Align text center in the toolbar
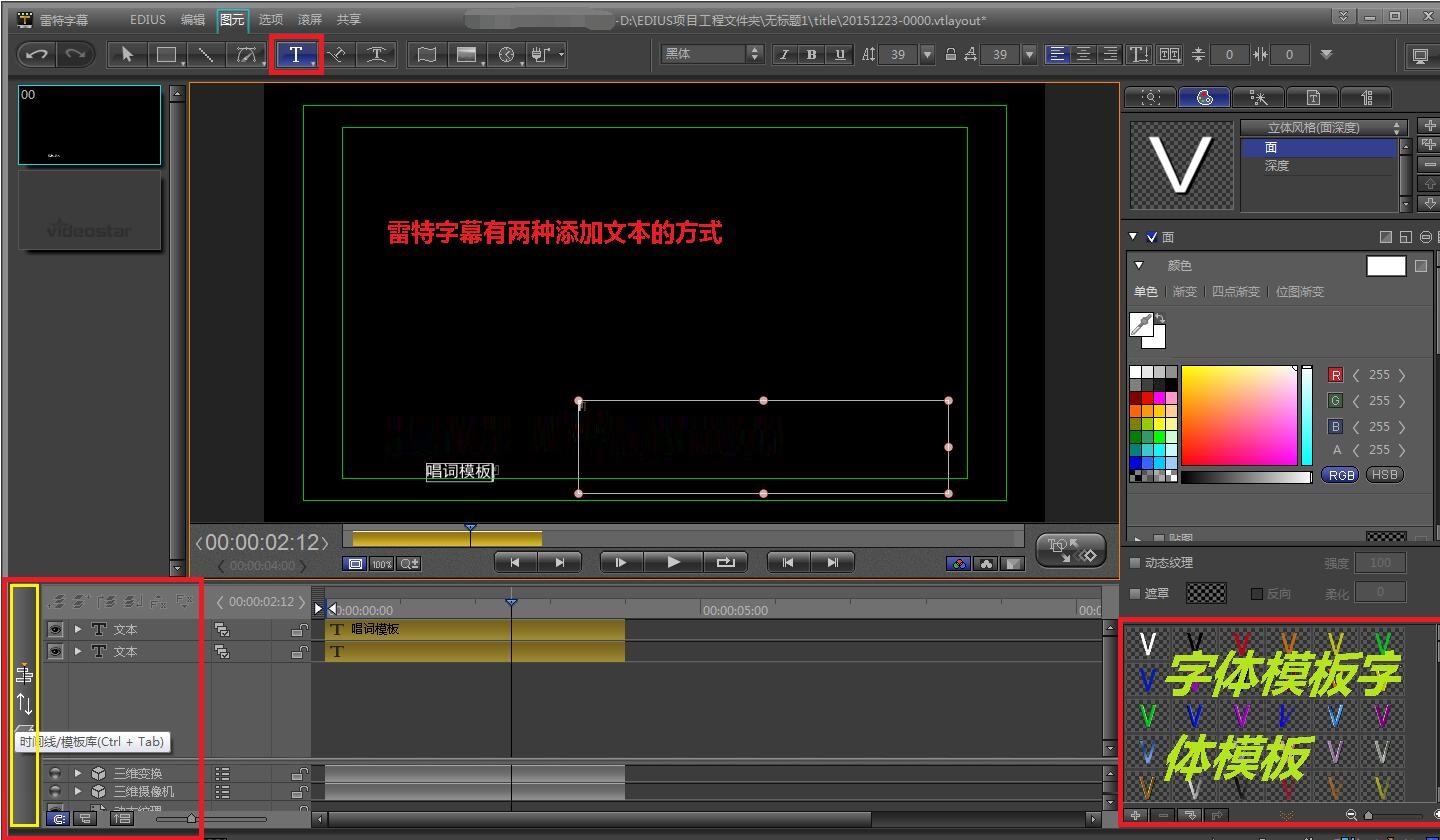Viewport: 1440px width, 840px height. (1083, 54)
